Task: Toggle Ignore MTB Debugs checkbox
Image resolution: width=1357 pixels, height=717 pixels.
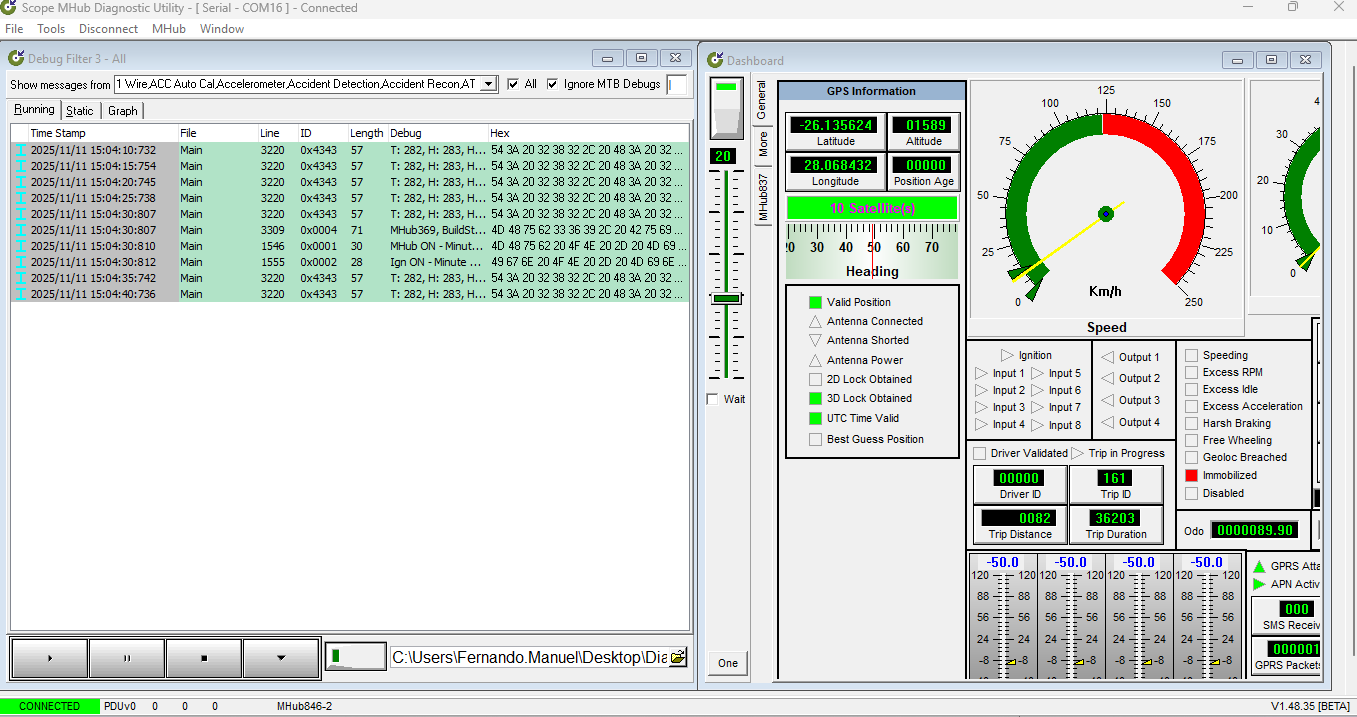Action: tap(552, 84)
